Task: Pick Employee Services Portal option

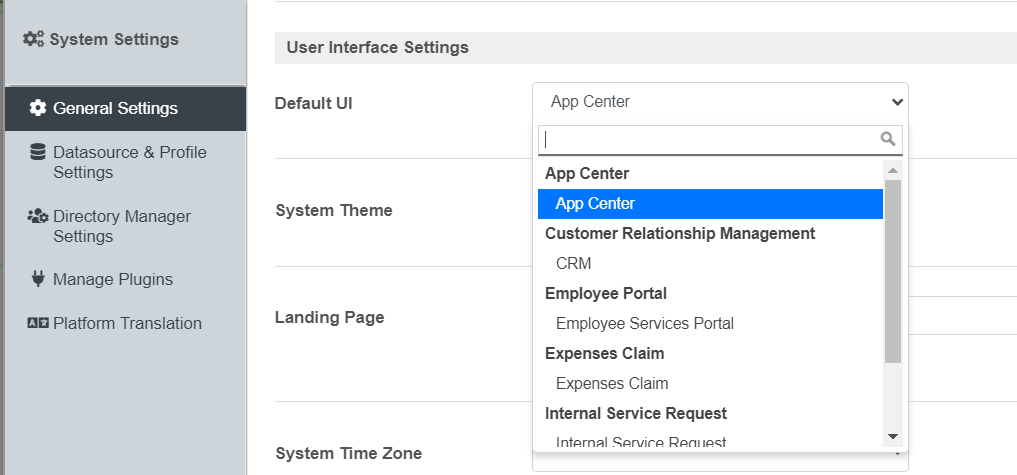Action: tap(644, 324)
